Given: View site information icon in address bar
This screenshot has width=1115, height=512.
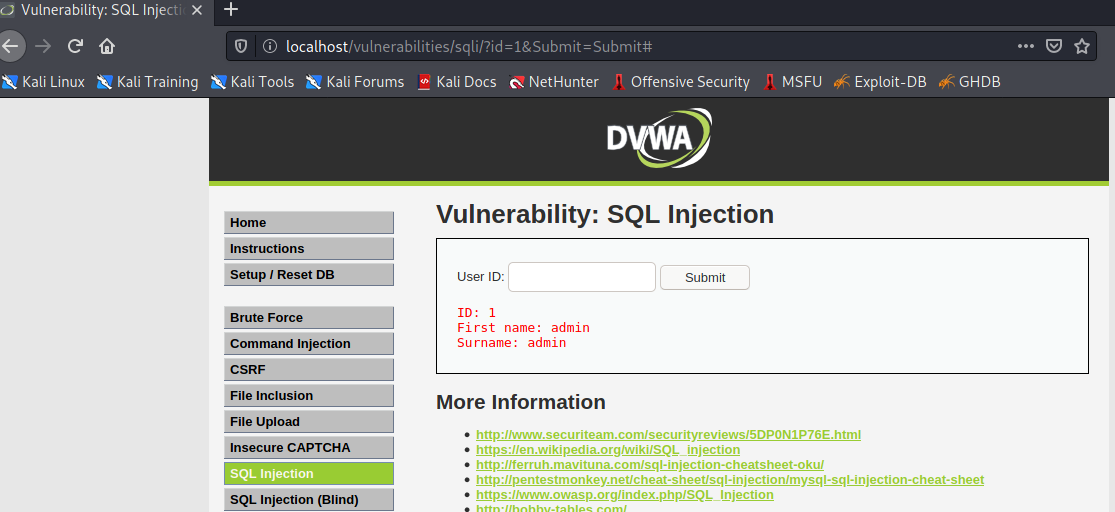Looking at the screenshot, I should click(x=270, y=46).
